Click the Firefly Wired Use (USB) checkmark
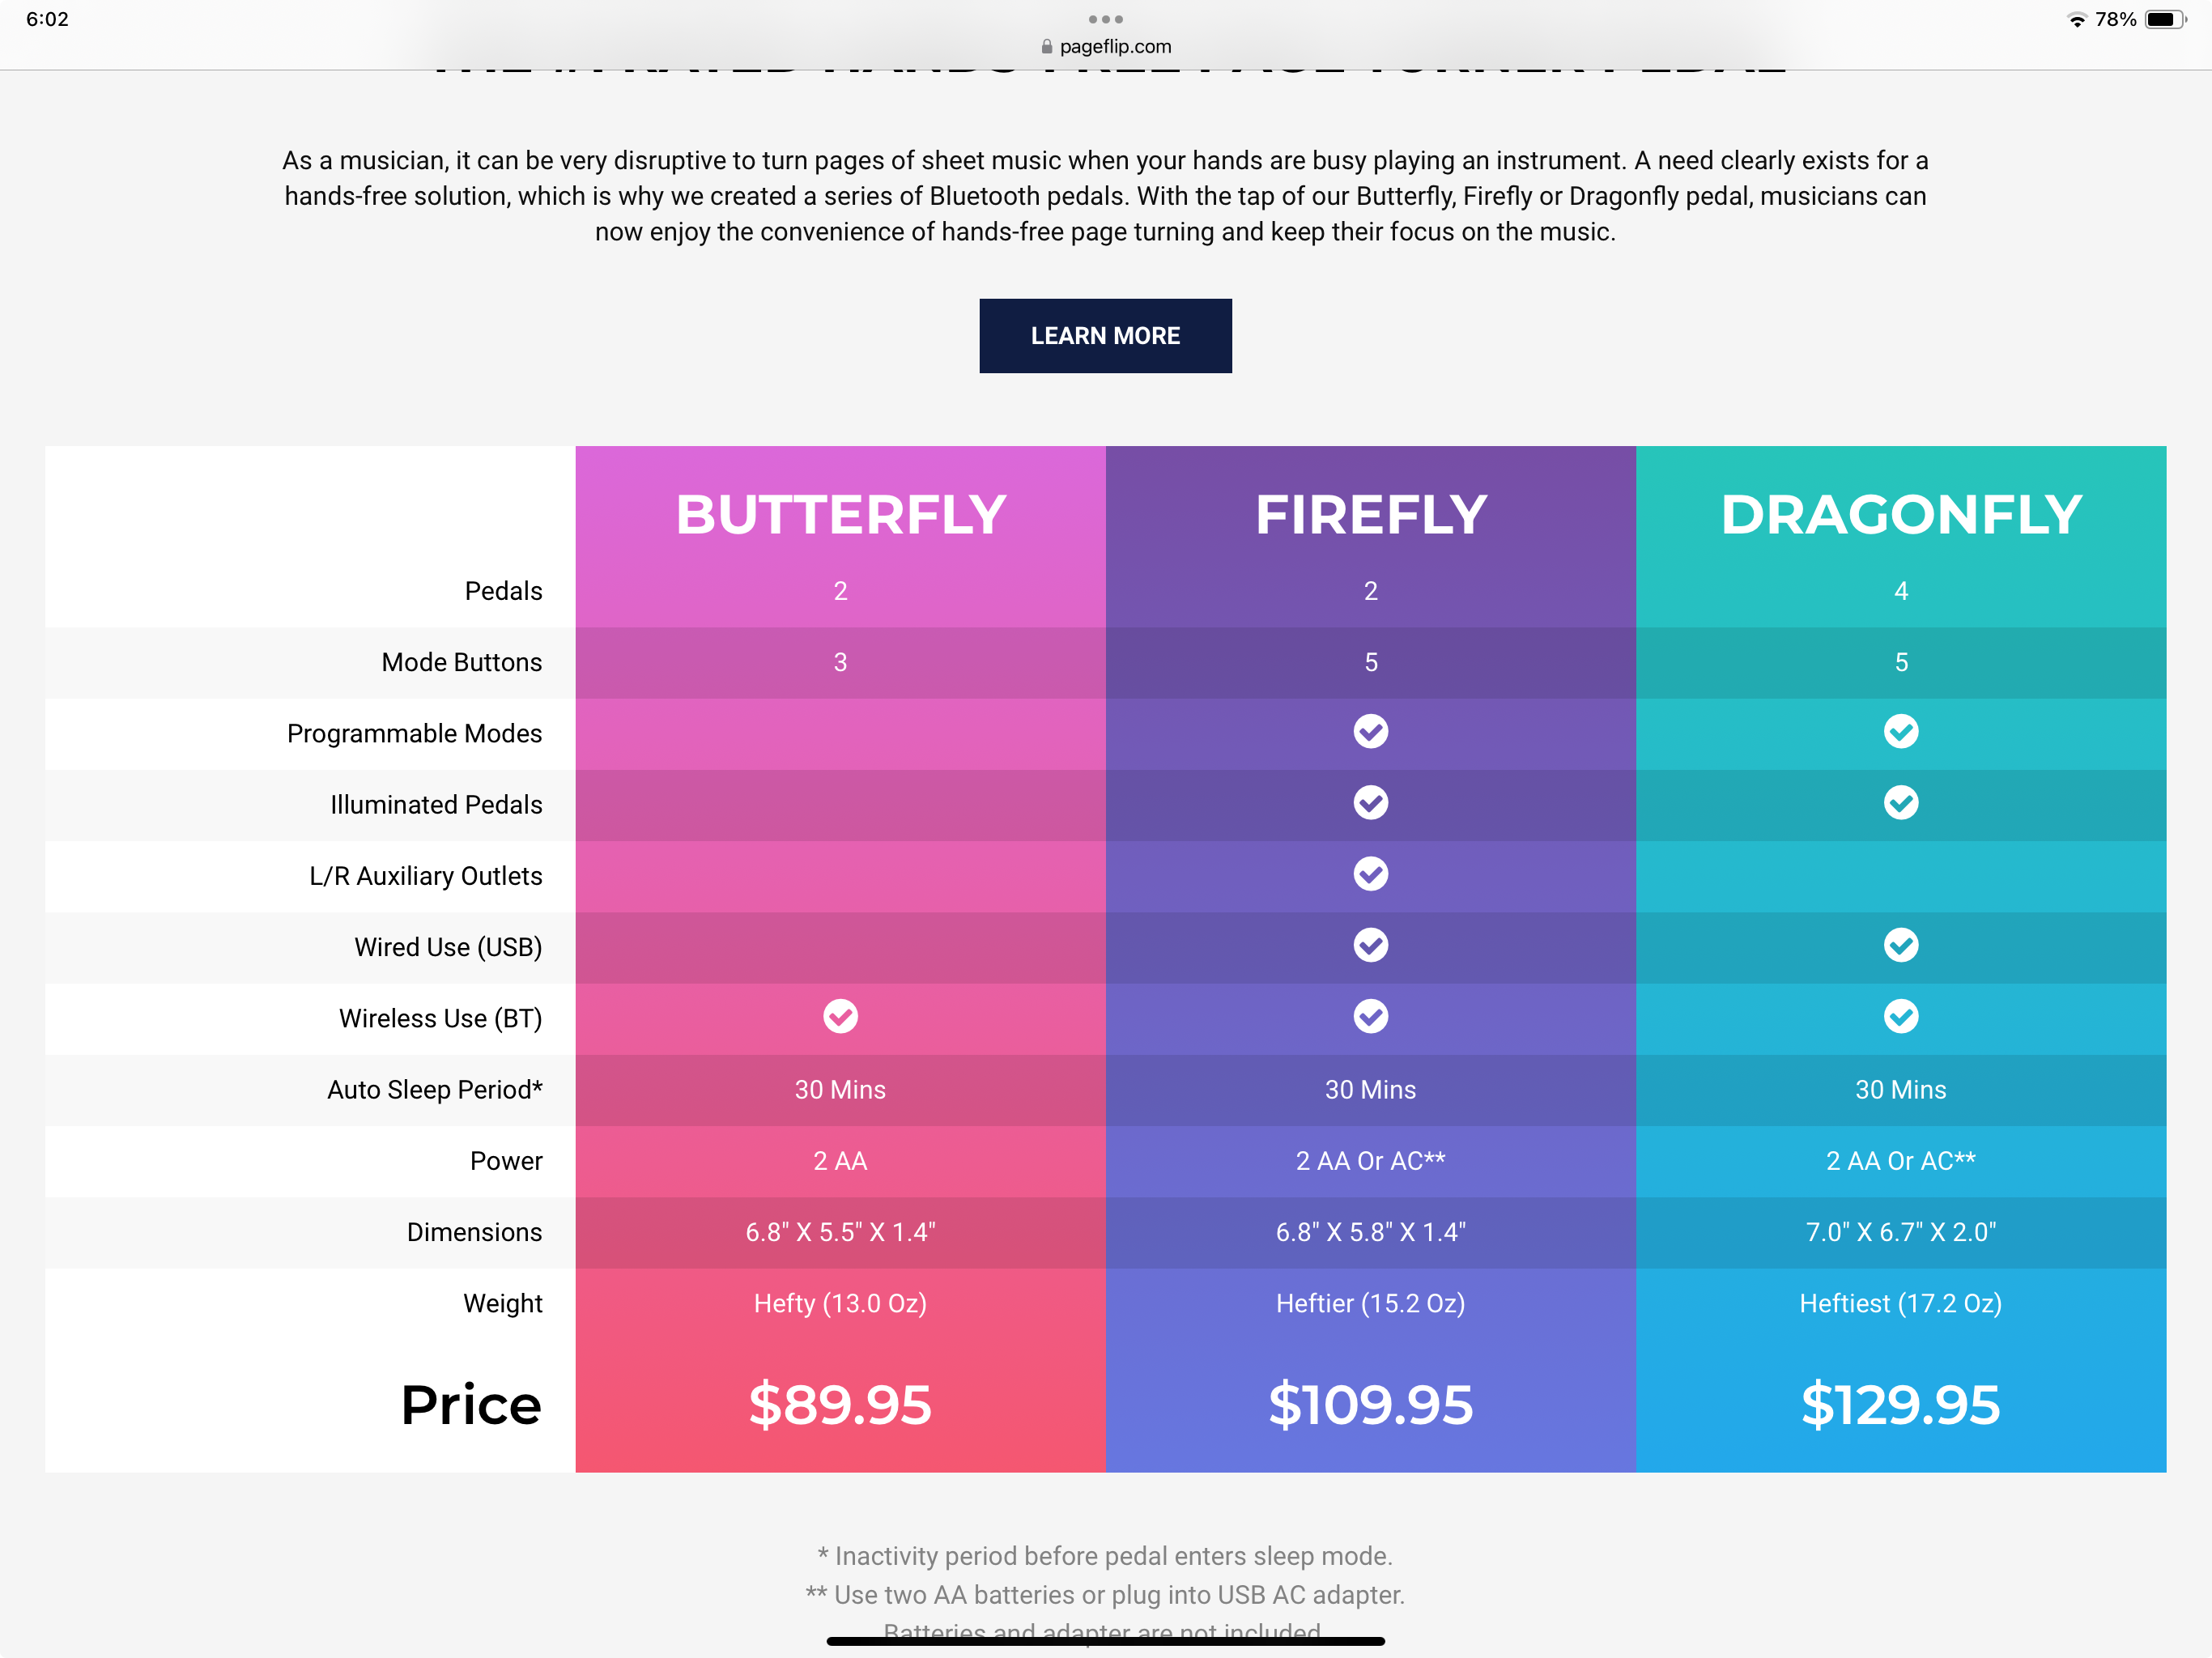 coord(1370,945)
